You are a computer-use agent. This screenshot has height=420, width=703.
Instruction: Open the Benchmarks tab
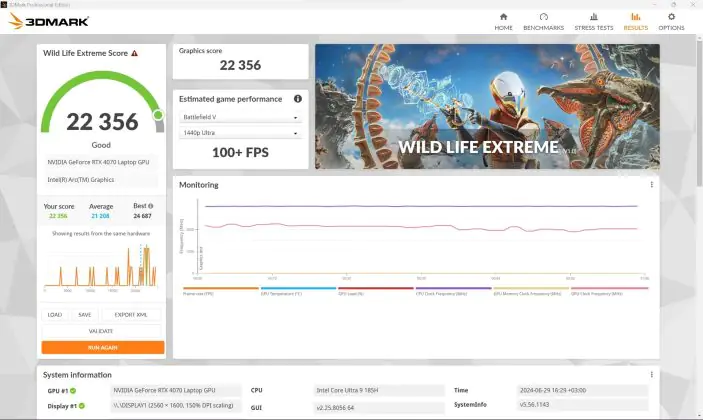[x=543, y=22]
